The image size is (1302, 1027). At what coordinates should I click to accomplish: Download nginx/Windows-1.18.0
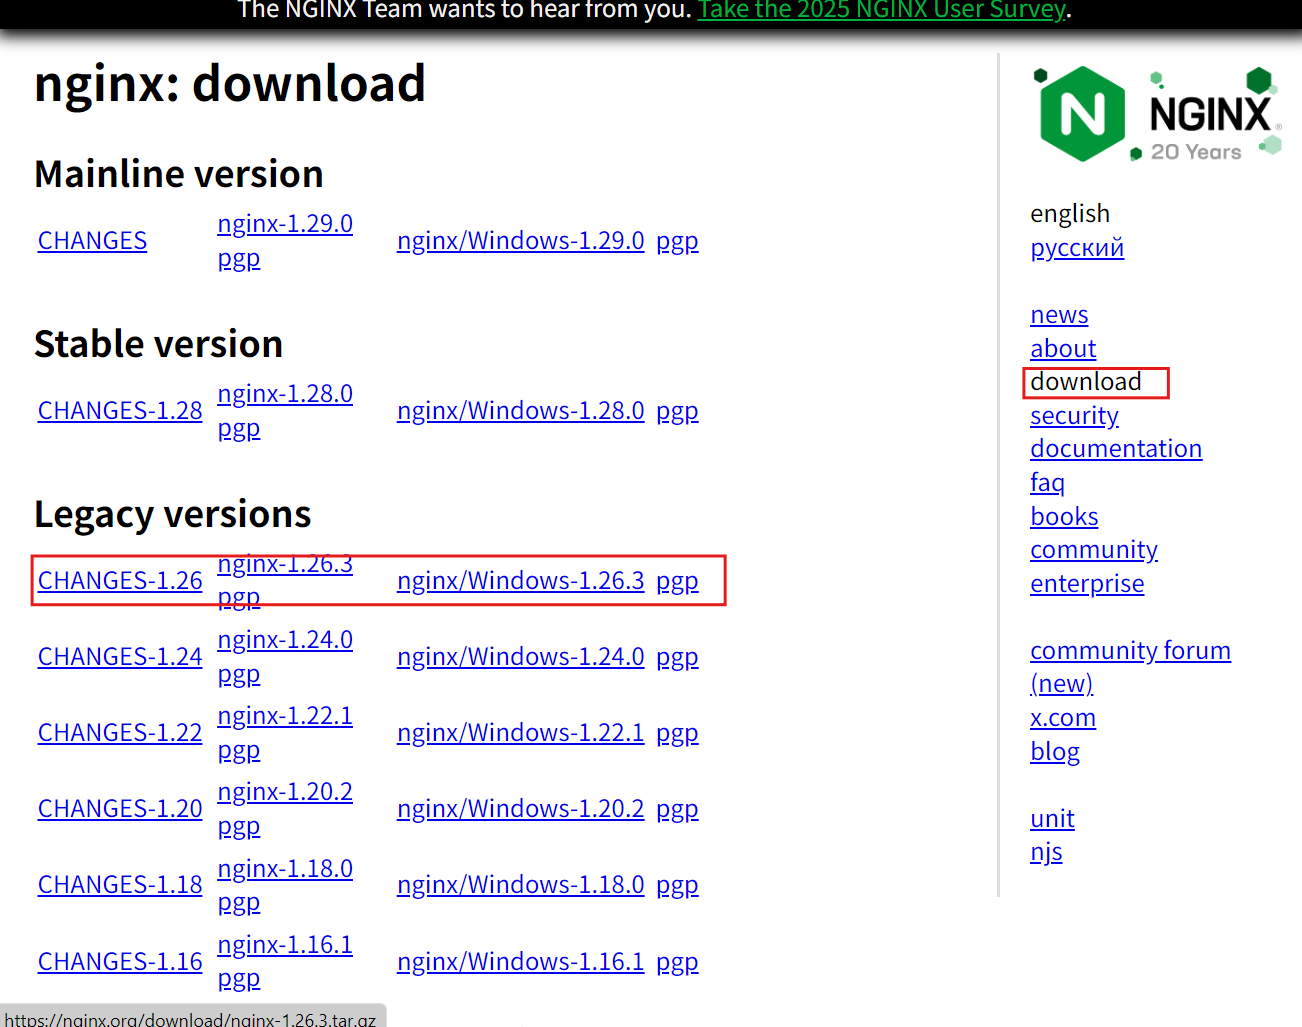520,885
